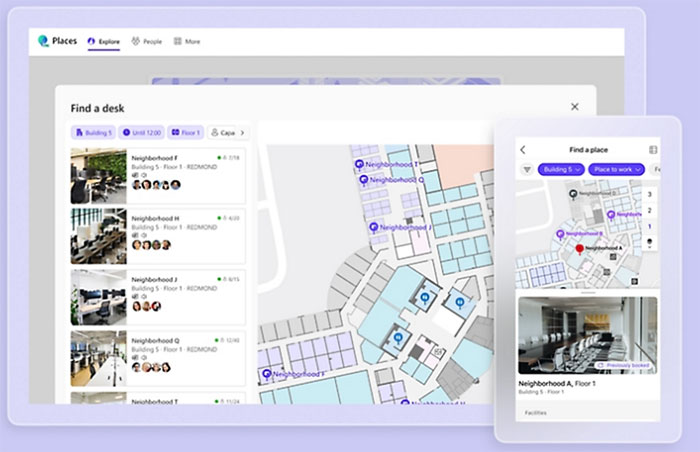
Task: Click amenity icons in Neighborhood Q card
Action: [x=139, y=358]
